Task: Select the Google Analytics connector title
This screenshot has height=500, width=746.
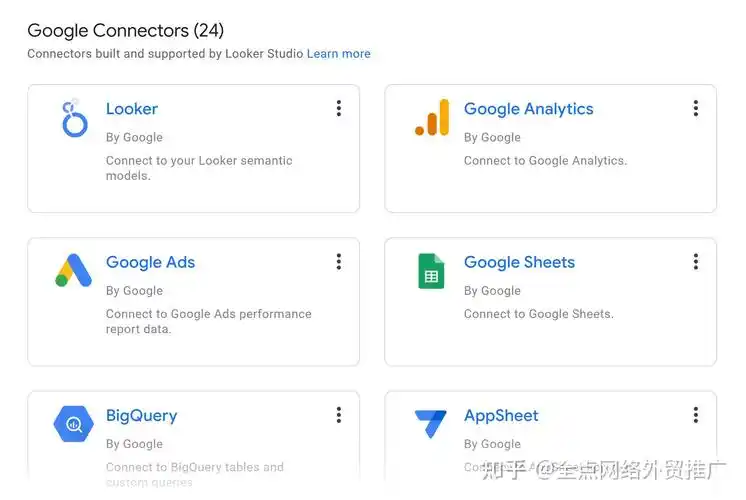Action: click(528, 109)
